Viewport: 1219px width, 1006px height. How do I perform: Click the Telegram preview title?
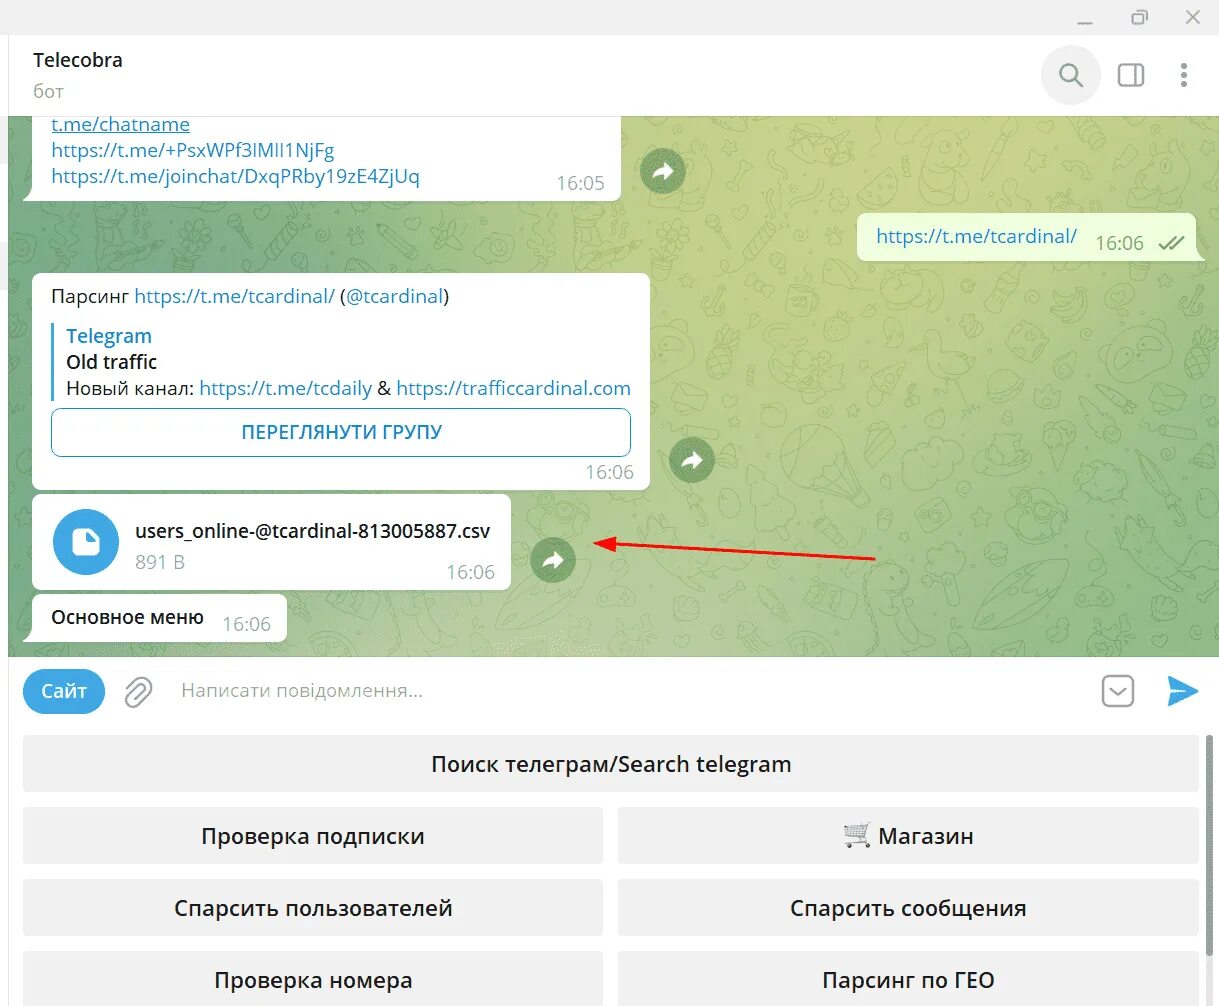(109, 336)
